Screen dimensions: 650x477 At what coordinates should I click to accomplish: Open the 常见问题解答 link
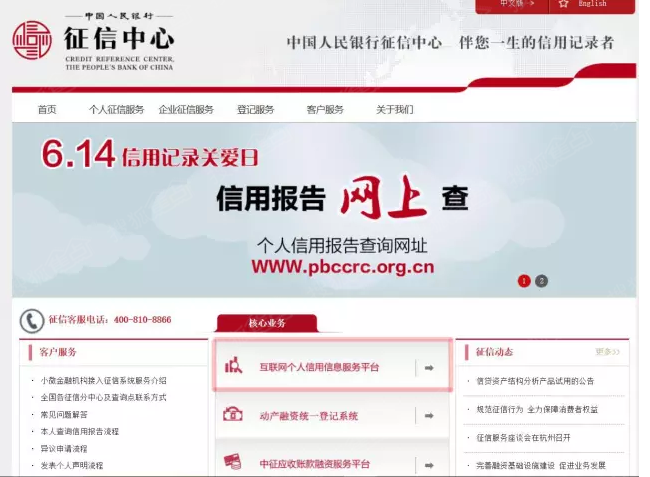[64, 414]
